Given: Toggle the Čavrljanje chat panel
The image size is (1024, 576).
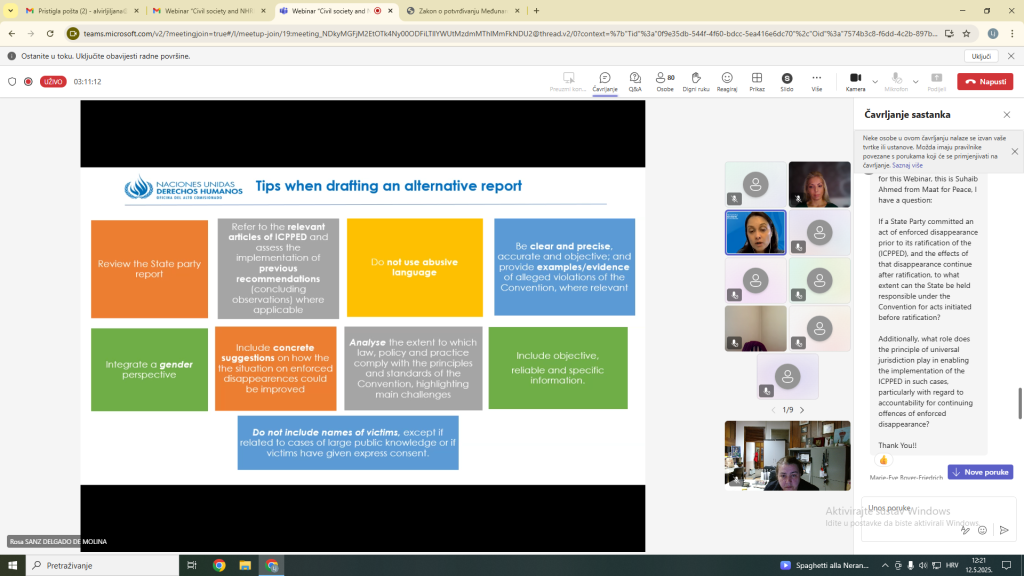Looking at the screenshot, I should point(604,80).
